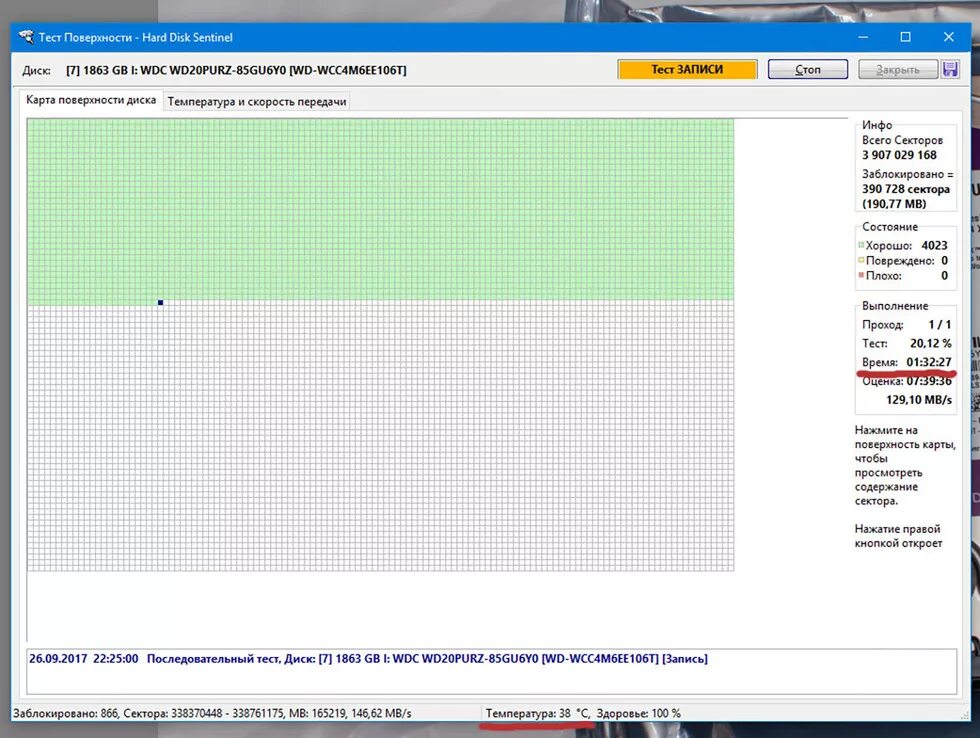
Task: Click the Стоп button
Action: [x=808, y=69]
